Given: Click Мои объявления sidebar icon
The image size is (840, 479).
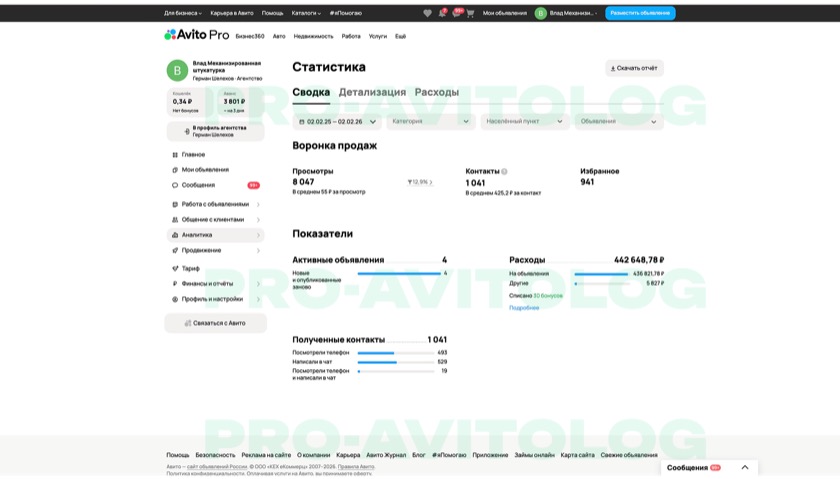Looking at the screenshot, I should click(x=175, y=170).
